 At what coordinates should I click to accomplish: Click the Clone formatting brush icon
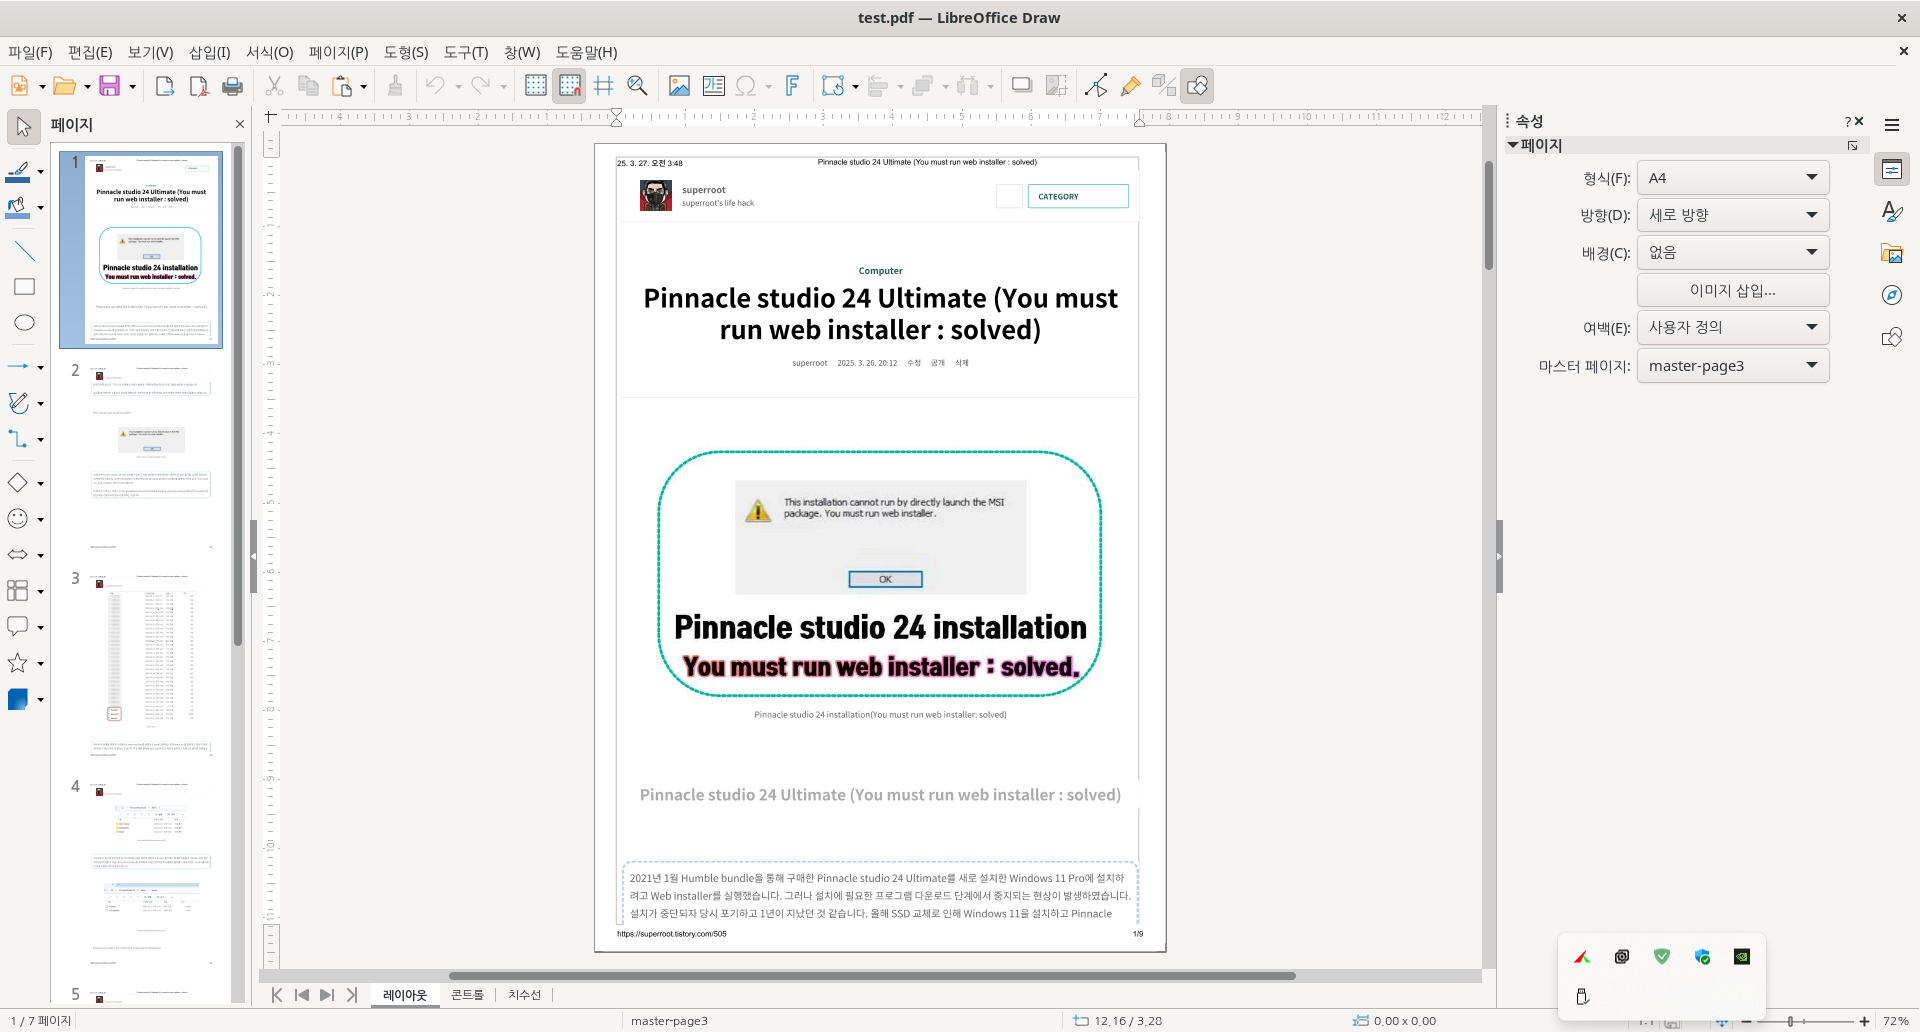click(395, 86)
